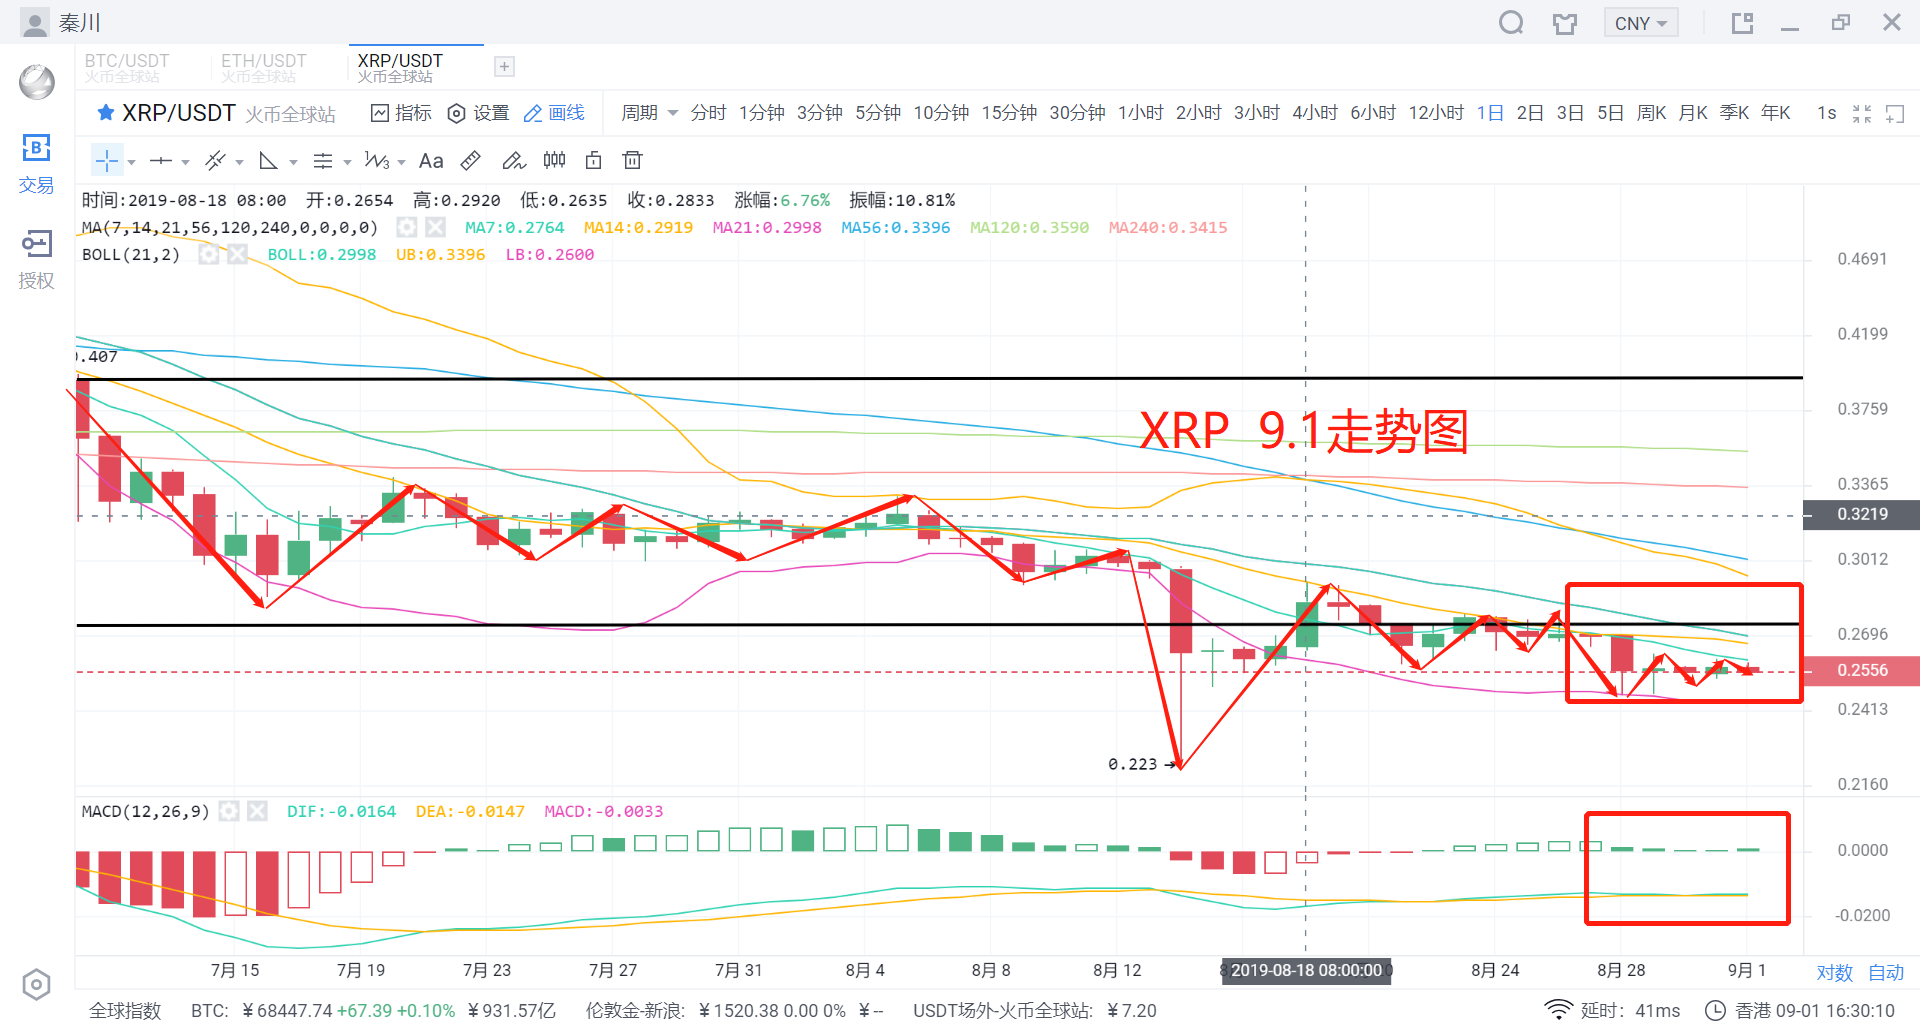1920x1032 pixels.
Task: Open the search magnifier icon
Action: (x=1511, y=22)
